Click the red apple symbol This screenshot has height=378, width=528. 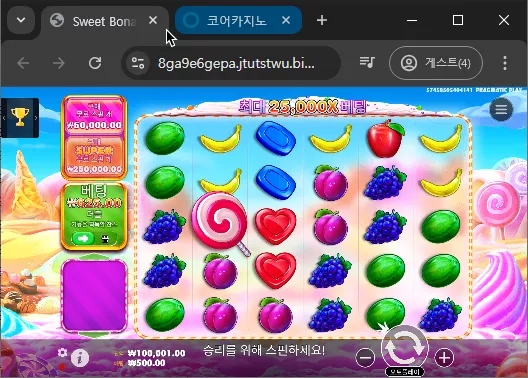coord(386,139)
